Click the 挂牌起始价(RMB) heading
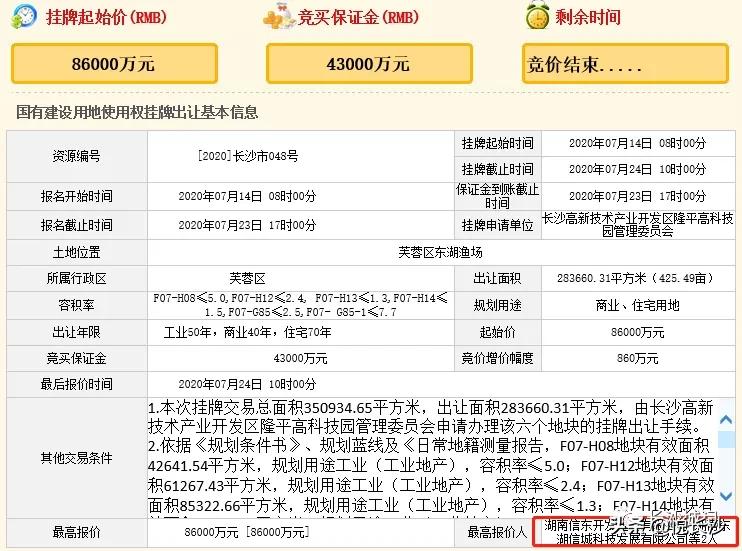Screen dimensions: 742x551 point(106,18)
